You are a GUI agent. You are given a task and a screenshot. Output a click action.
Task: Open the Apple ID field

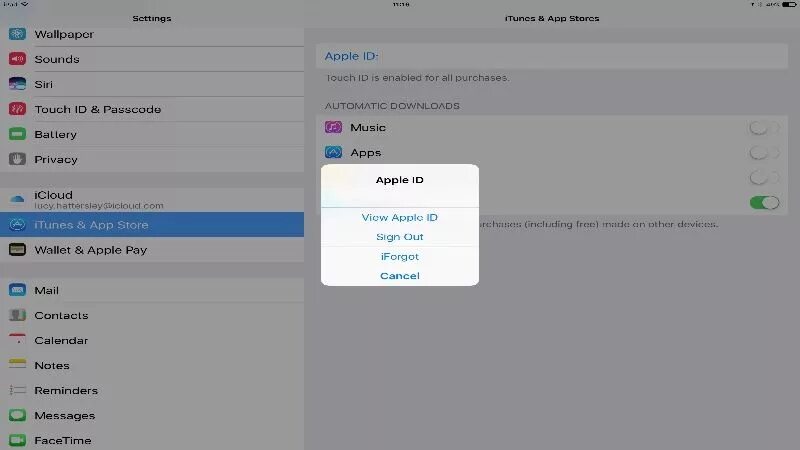552,56
